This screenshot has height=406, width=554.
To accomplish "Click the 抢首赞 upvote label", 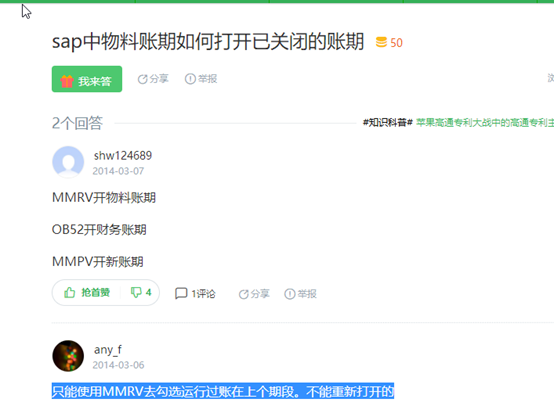I will 95,293.
